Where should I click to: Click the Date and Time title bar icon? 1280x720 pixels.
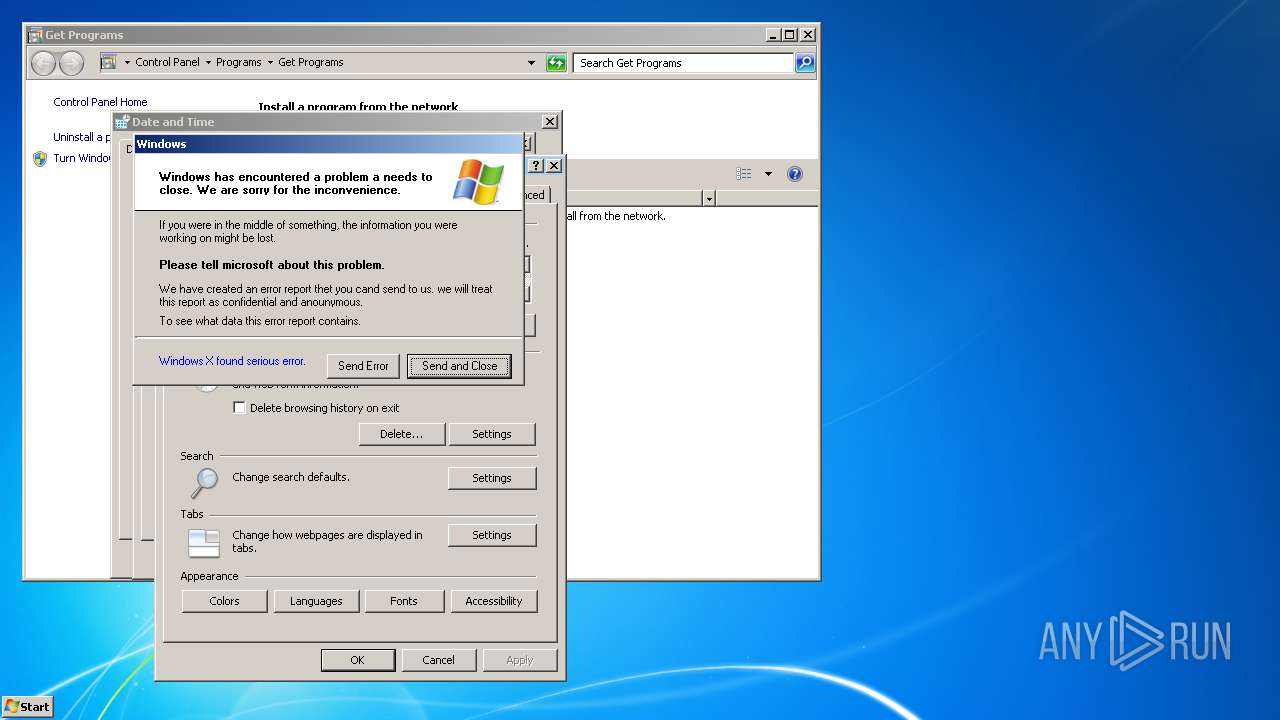tap(123, 122)
